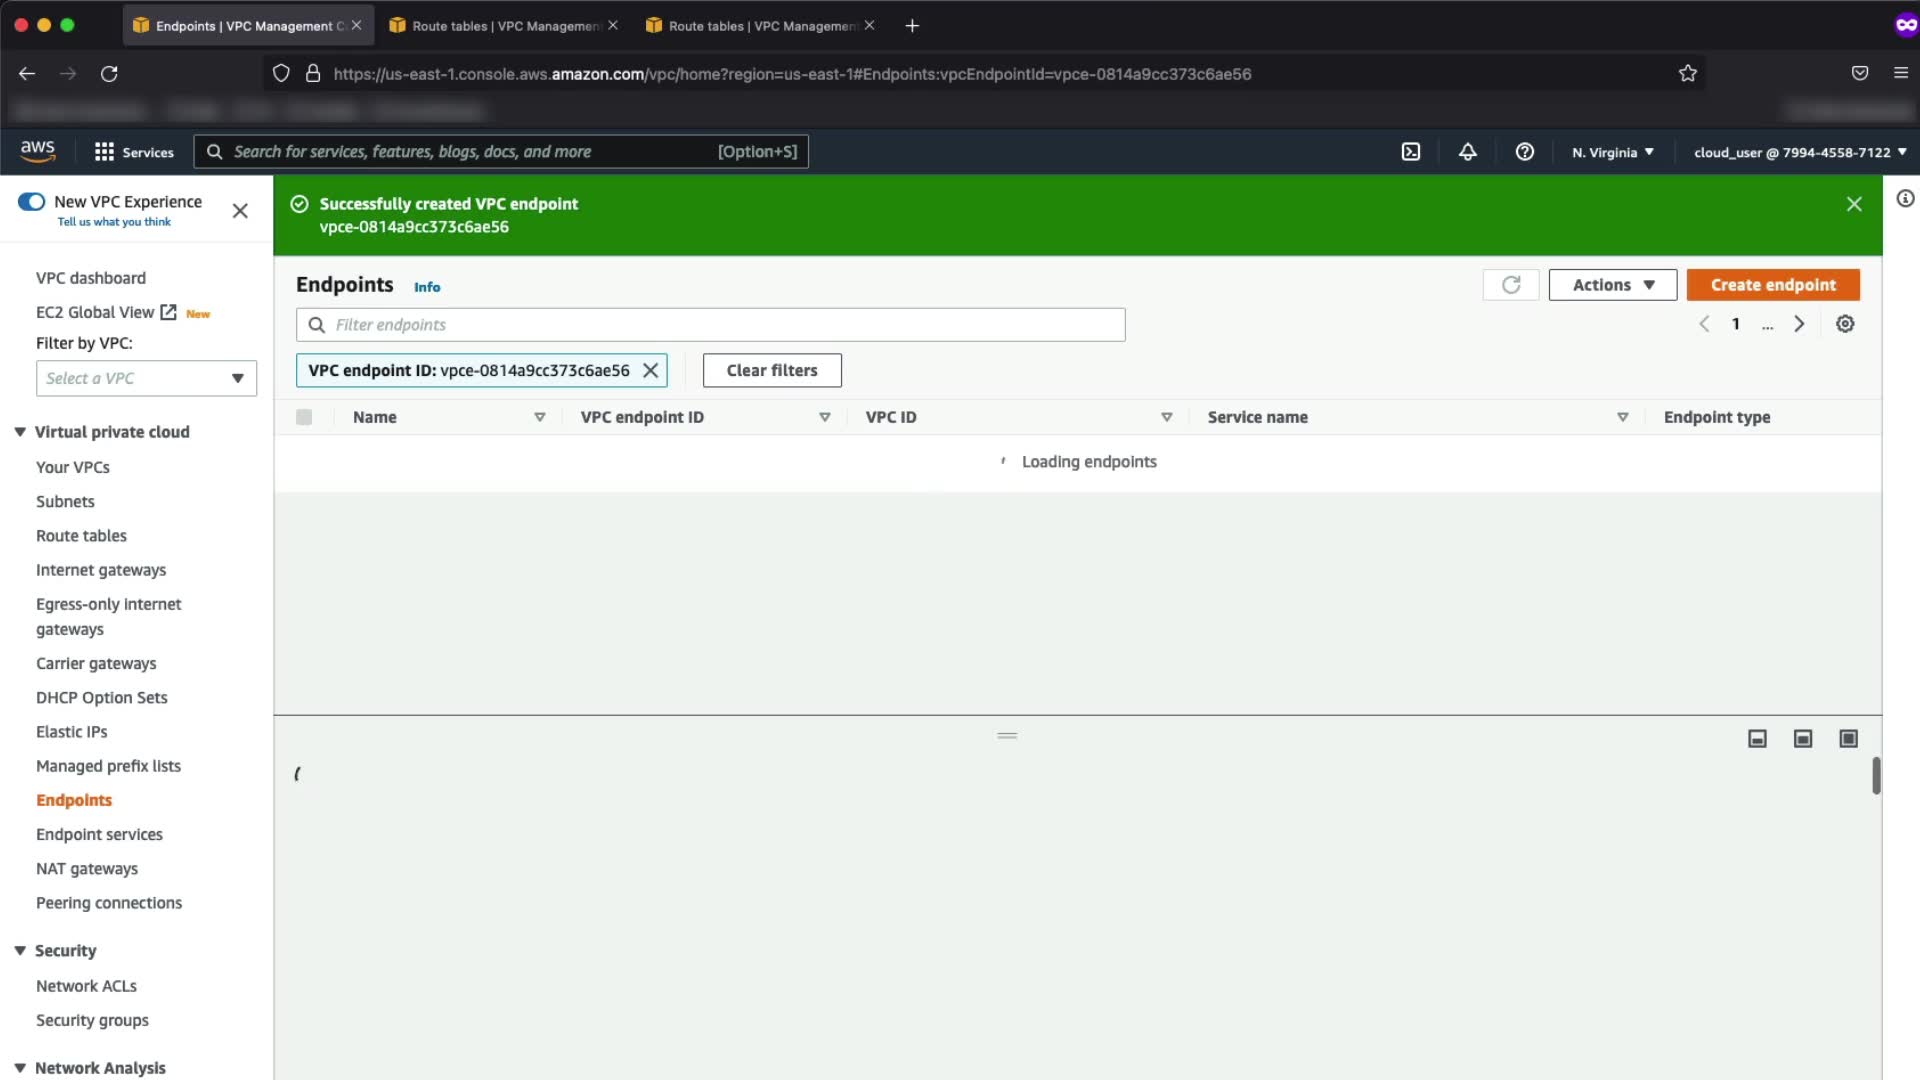
Task: Expand the N. Virginia region selector
Action: pos(1612,152)
